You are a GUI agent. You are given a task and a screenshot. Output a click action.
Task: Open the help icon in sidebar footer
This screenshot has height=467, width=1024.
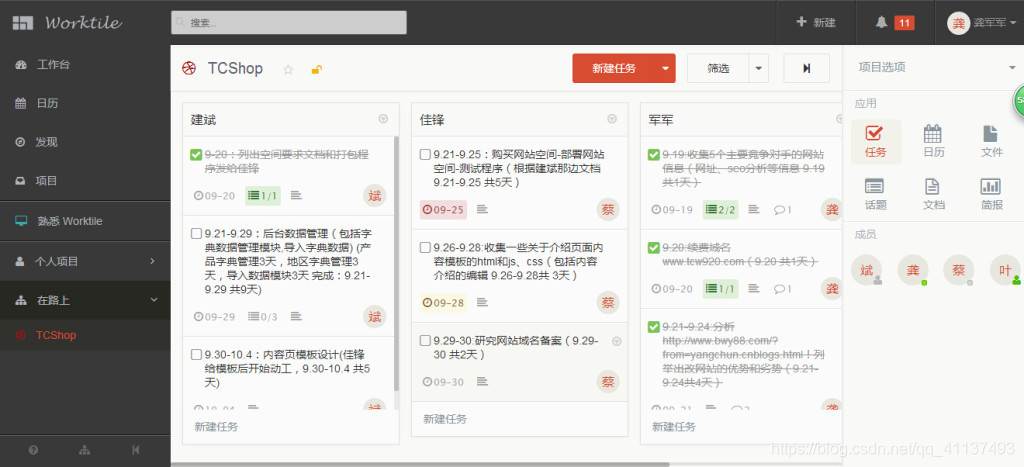pyautogui.click(x=33, y=449)
